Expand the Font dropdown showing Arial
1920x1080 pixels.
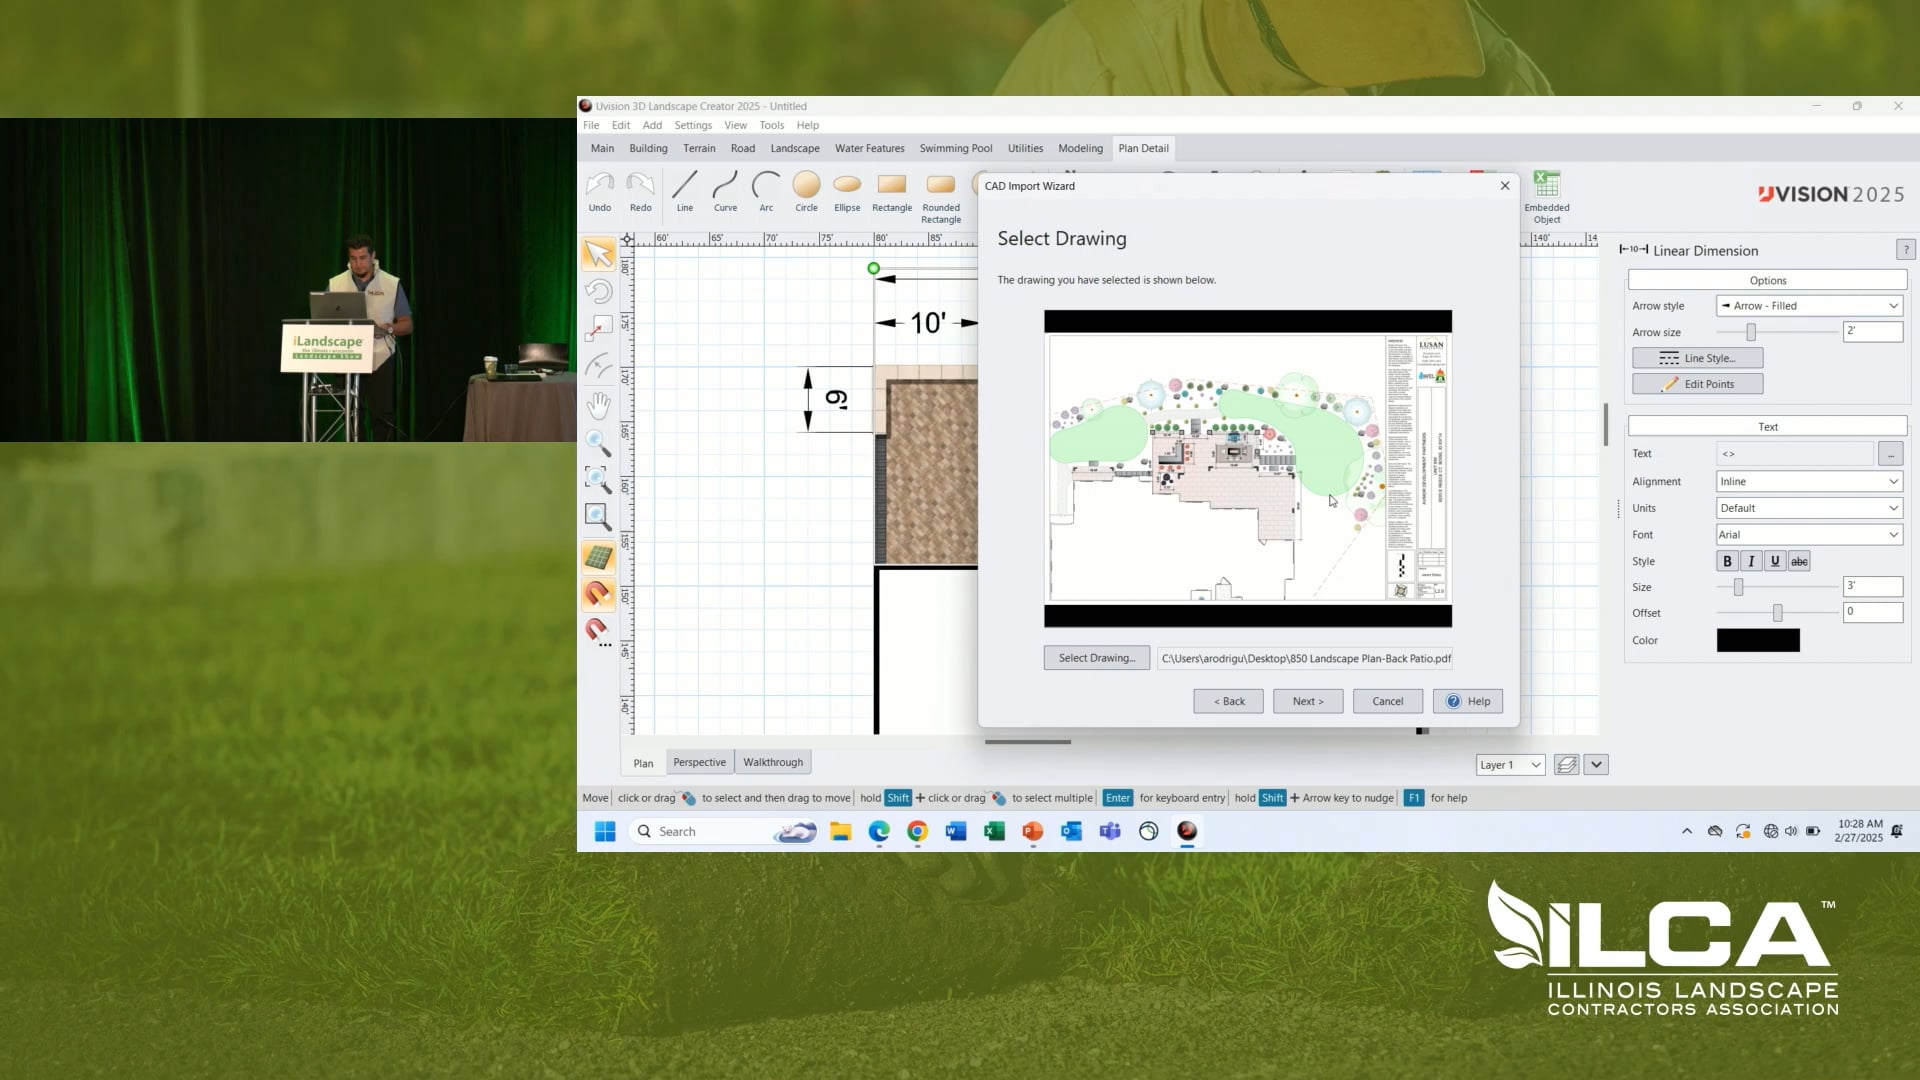click(x=1808, y=535)
